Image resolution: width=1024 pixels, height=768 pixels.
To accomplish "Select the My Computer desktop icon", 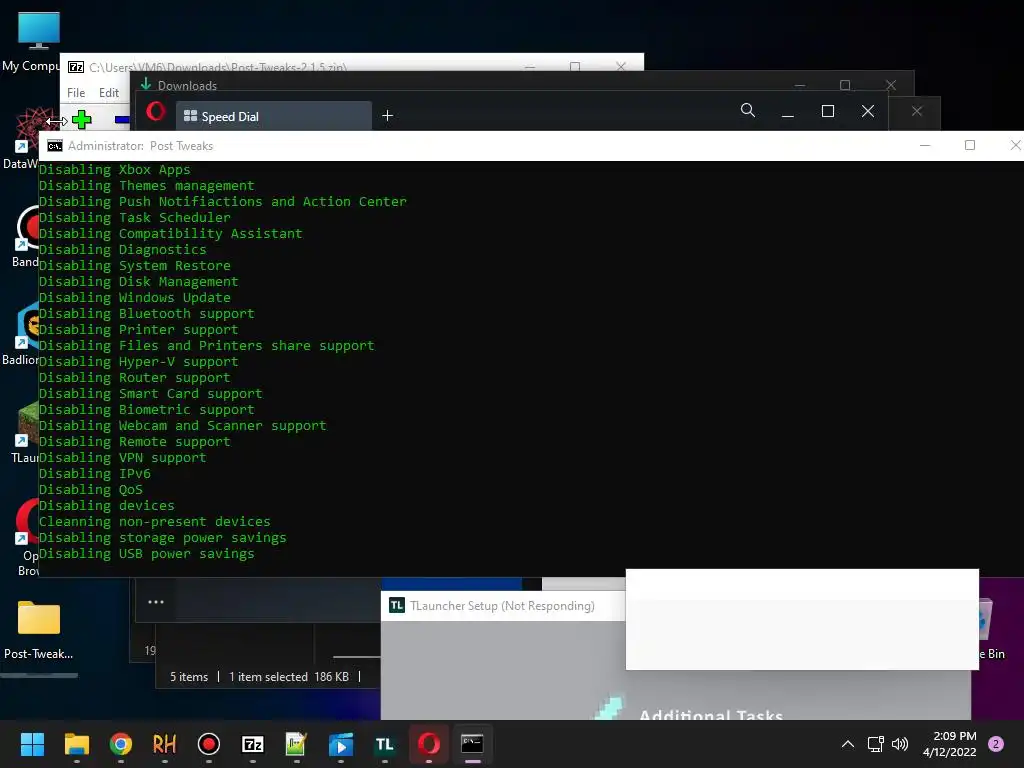I will click(x=38, y=40).
